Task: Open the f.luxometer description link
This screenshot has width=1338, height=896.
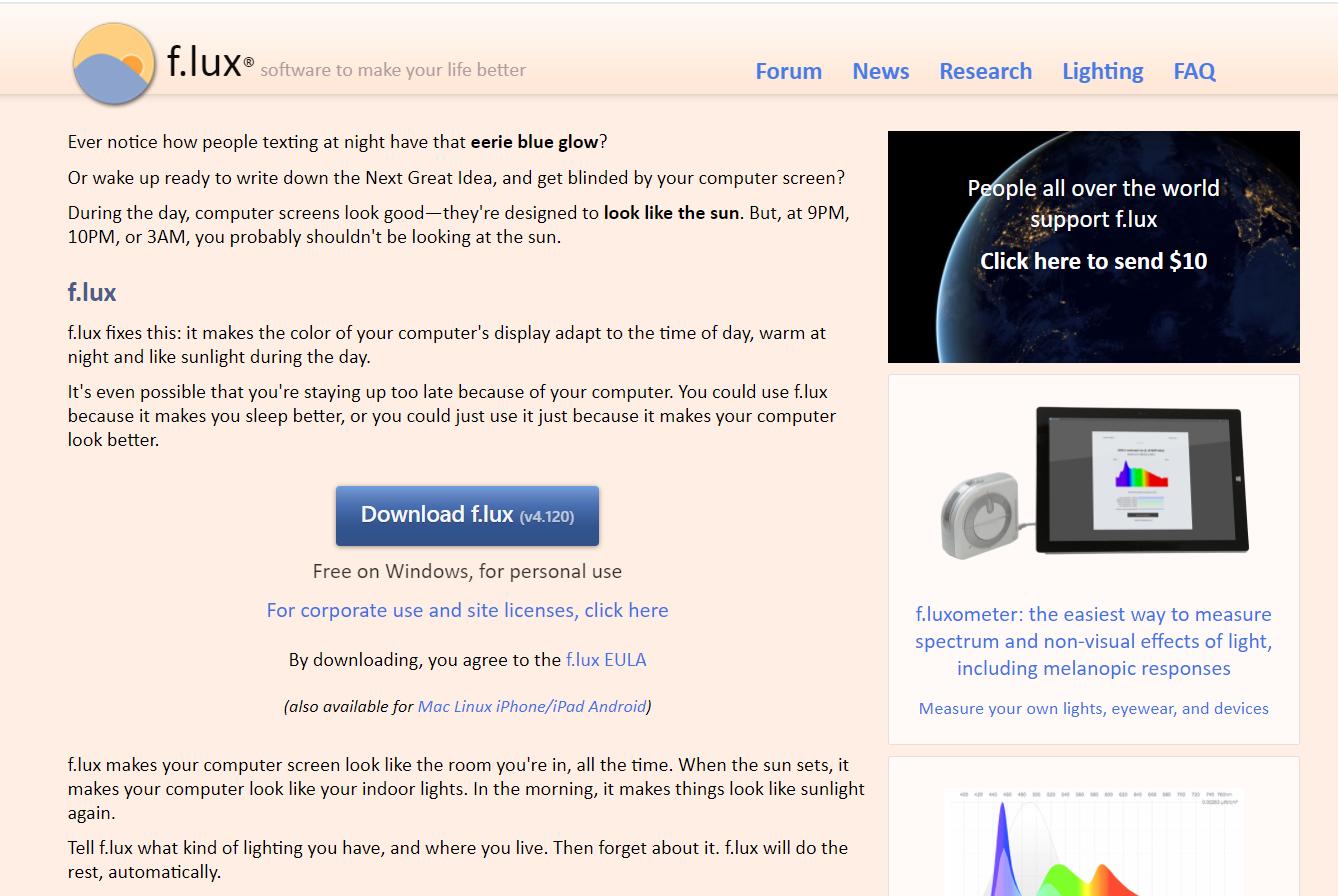Action: pos(1093,641)
